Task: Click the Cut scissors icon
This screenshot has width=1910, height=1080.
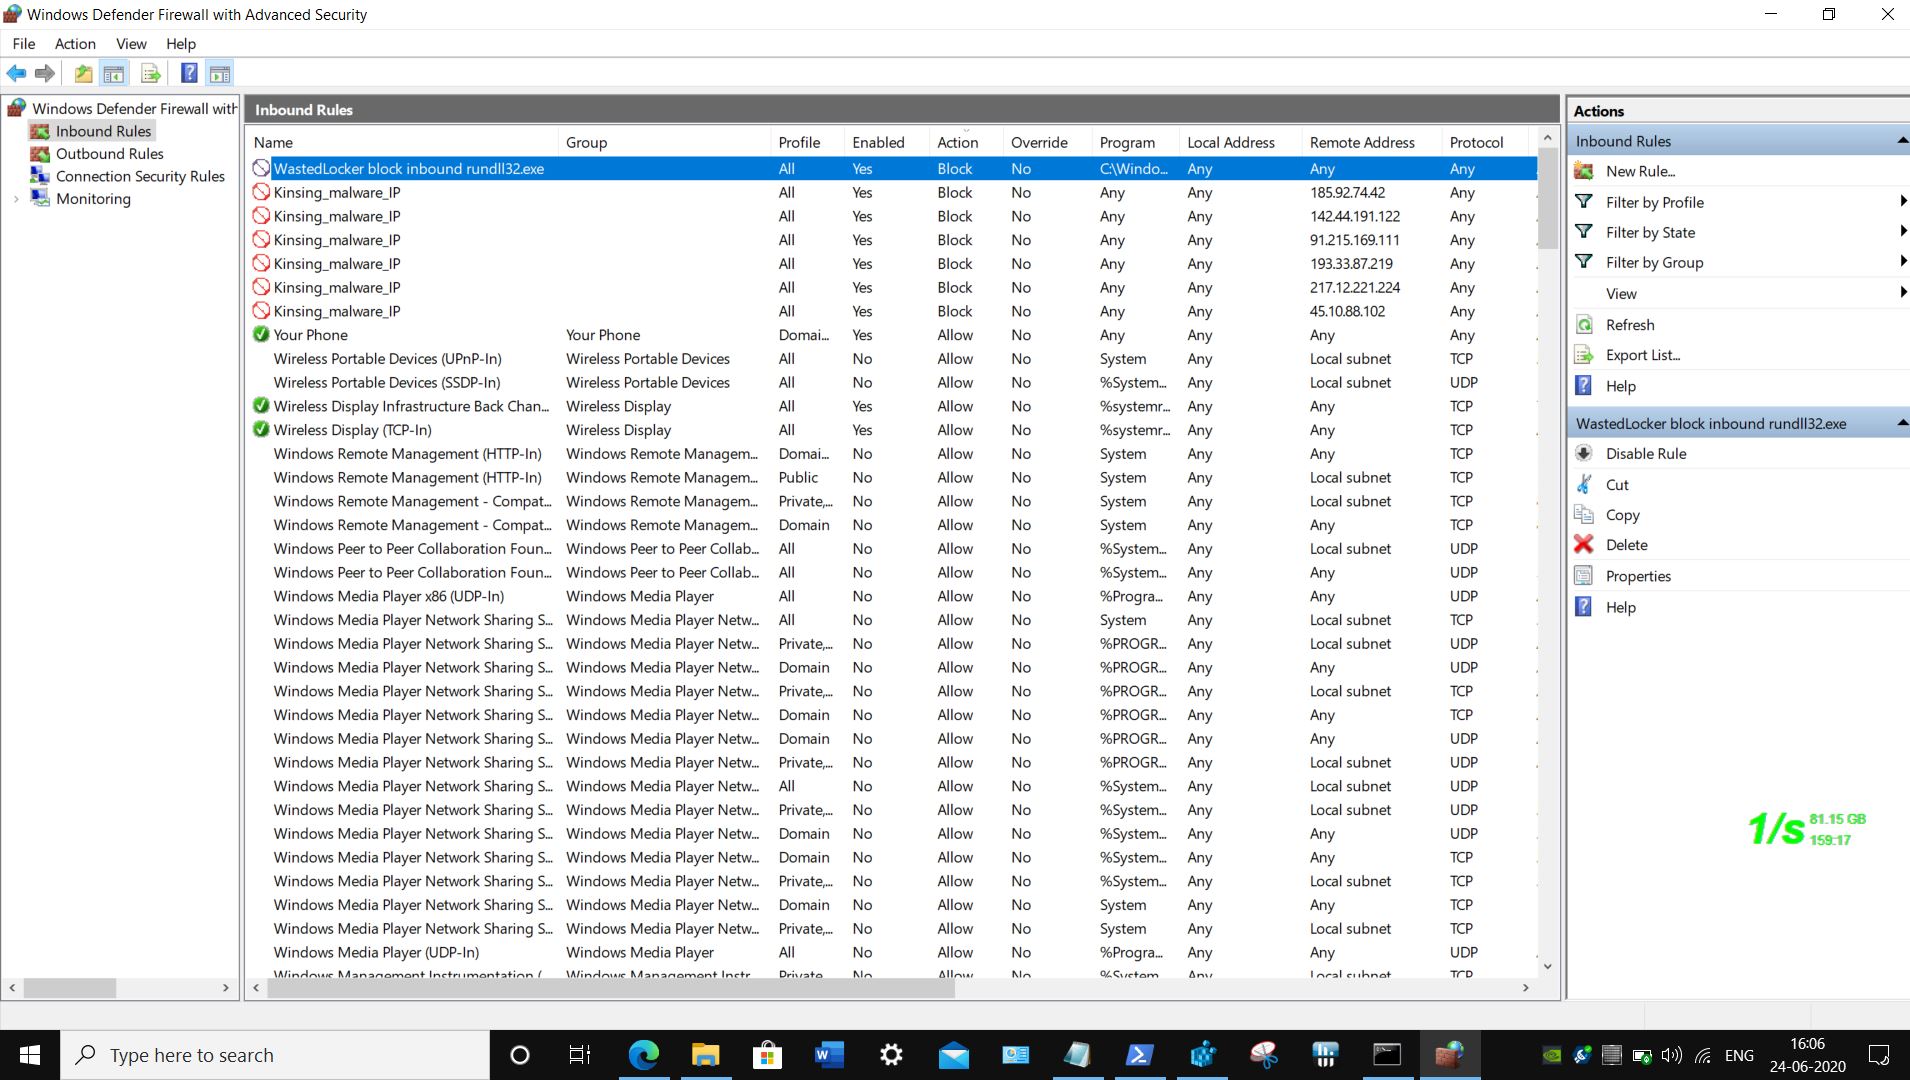Action: point(1584,484)
